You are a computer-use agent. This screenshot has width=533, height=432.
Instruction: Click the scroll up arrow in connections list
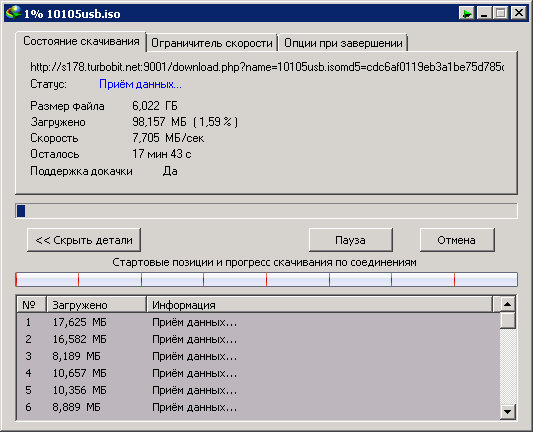click(x=508, y=304)
